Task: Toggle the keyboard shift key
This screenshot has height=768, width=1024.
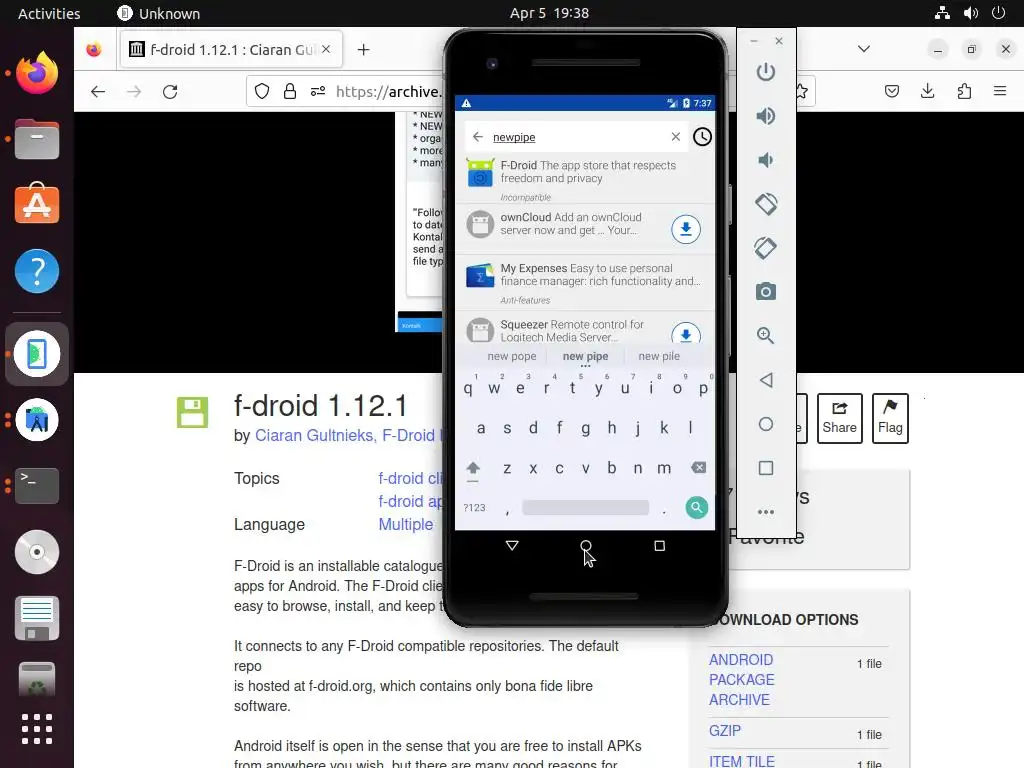Action: [x=473, y=469]
